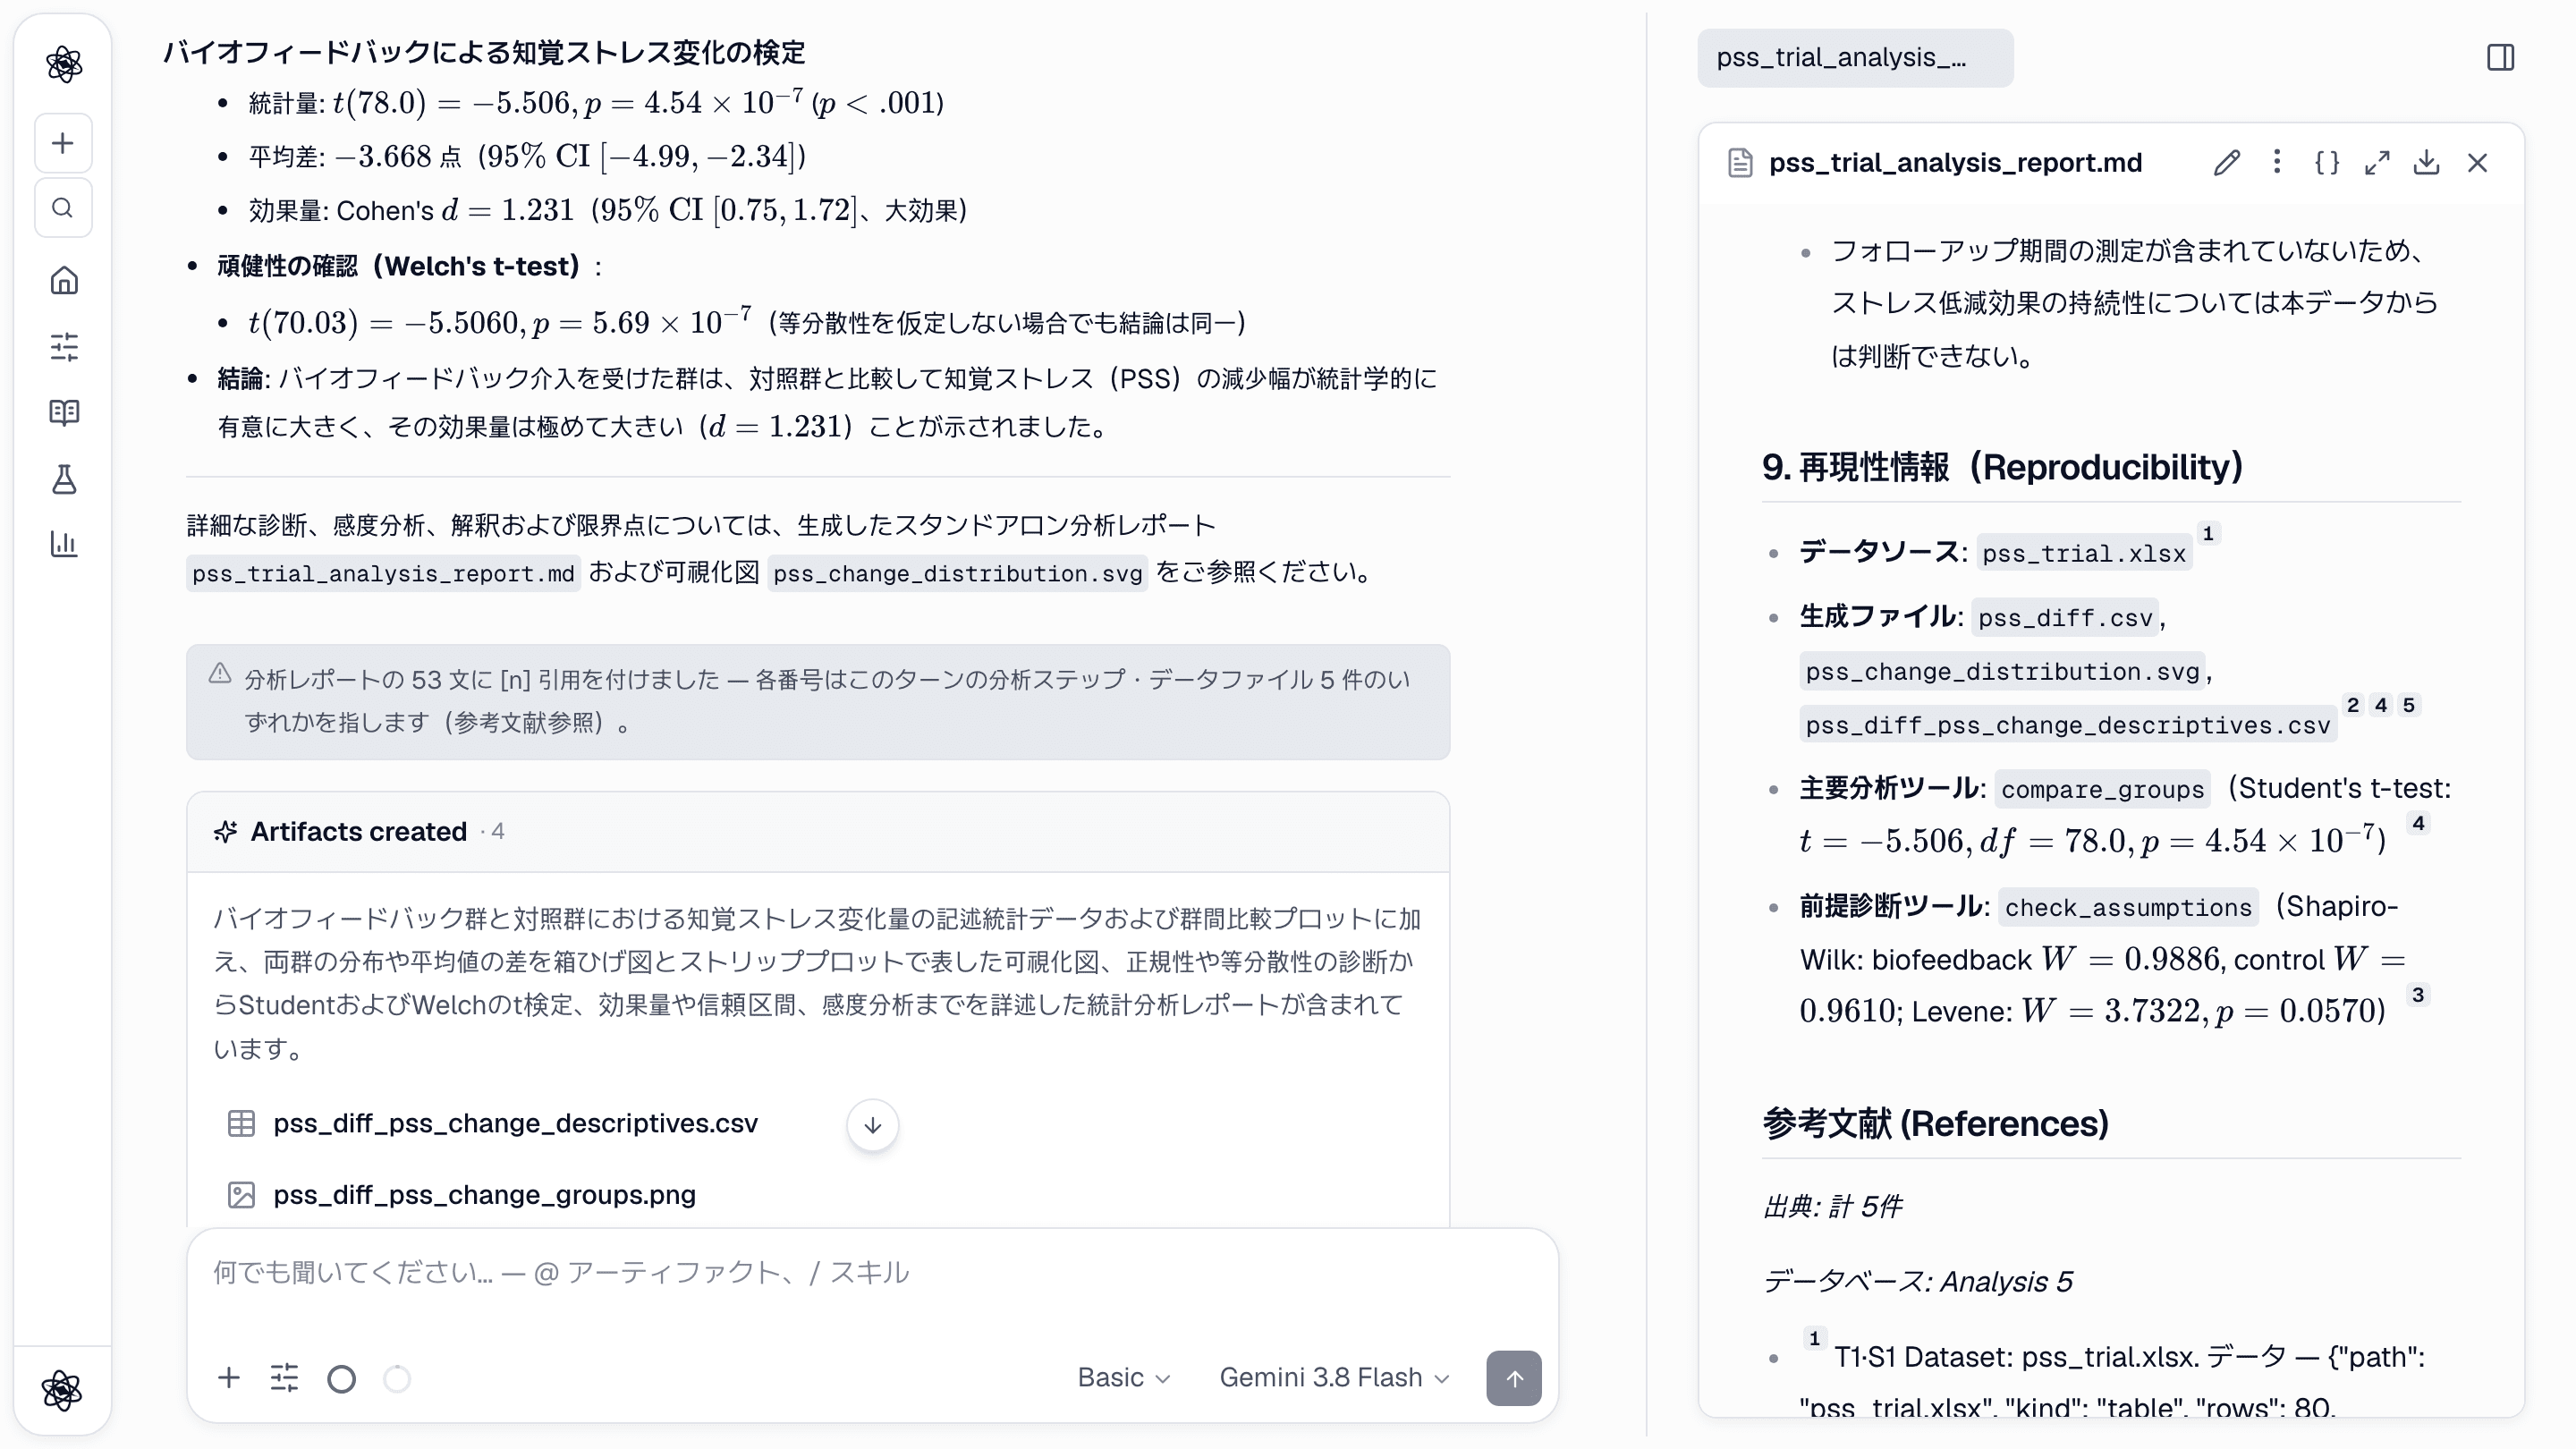Image resolution: width=2576 pixels, height=1449 pixels.
Task: Open the book library icon in sidebar
Action: (64, 412)
